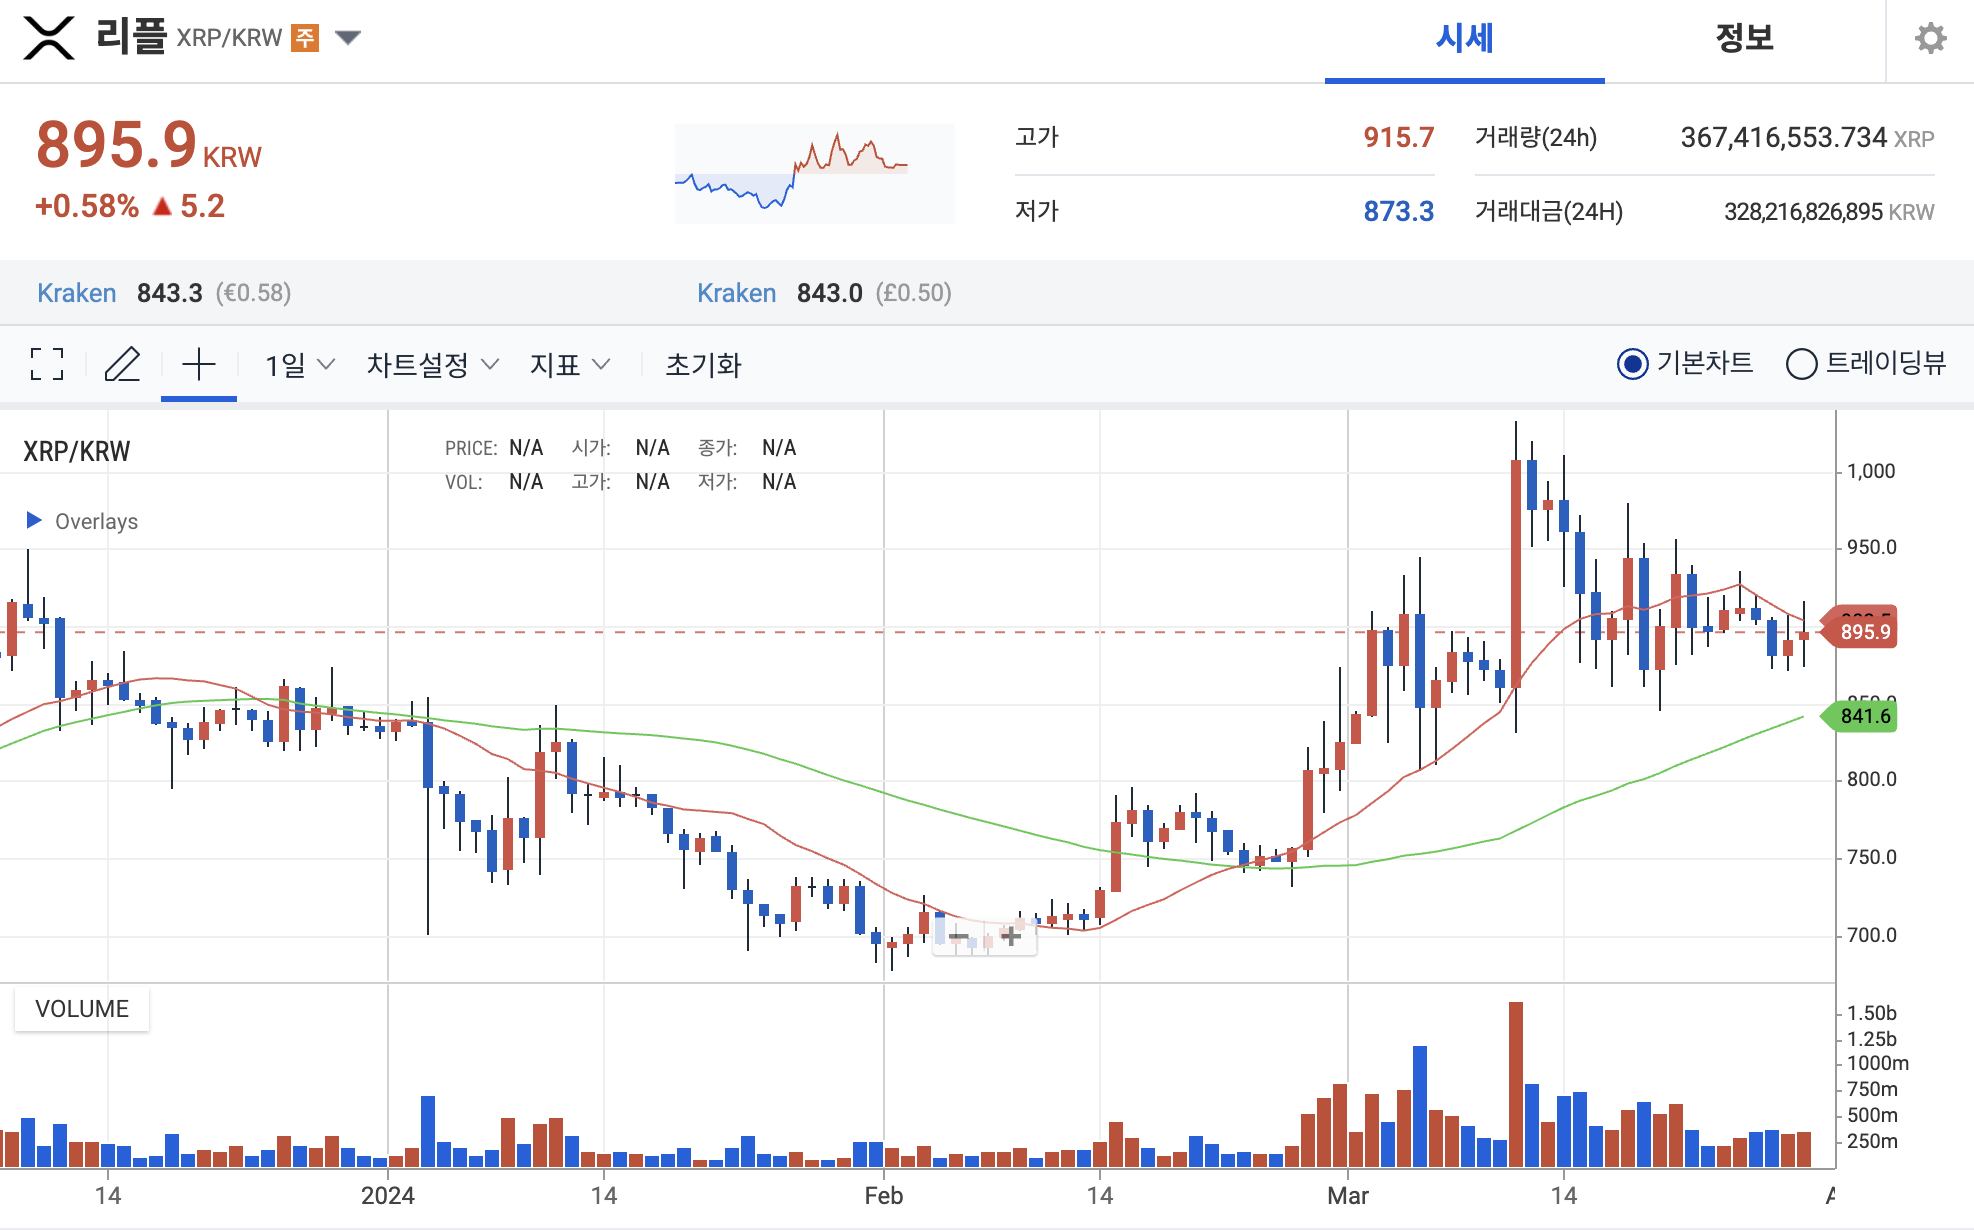Image resolution: width=1974 pixels, height=1230 pixels.
Task: Switch to the 시세 tab
Action: pos(1464,39)
